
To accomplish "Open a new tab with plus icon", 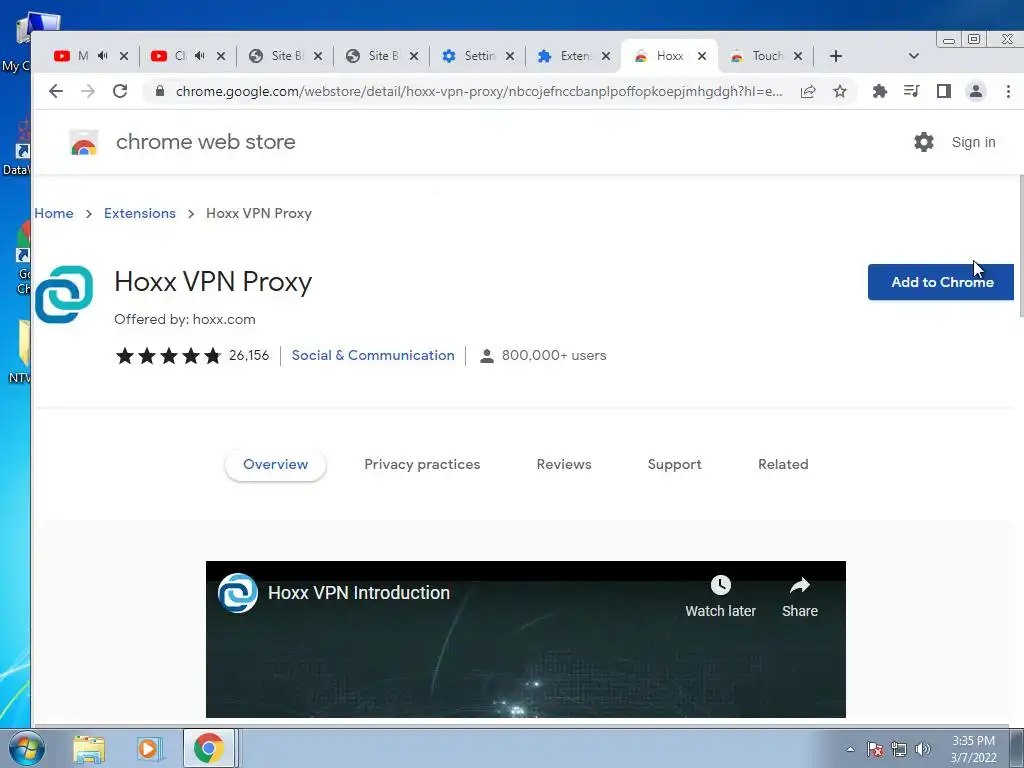I will click(836, 56).
